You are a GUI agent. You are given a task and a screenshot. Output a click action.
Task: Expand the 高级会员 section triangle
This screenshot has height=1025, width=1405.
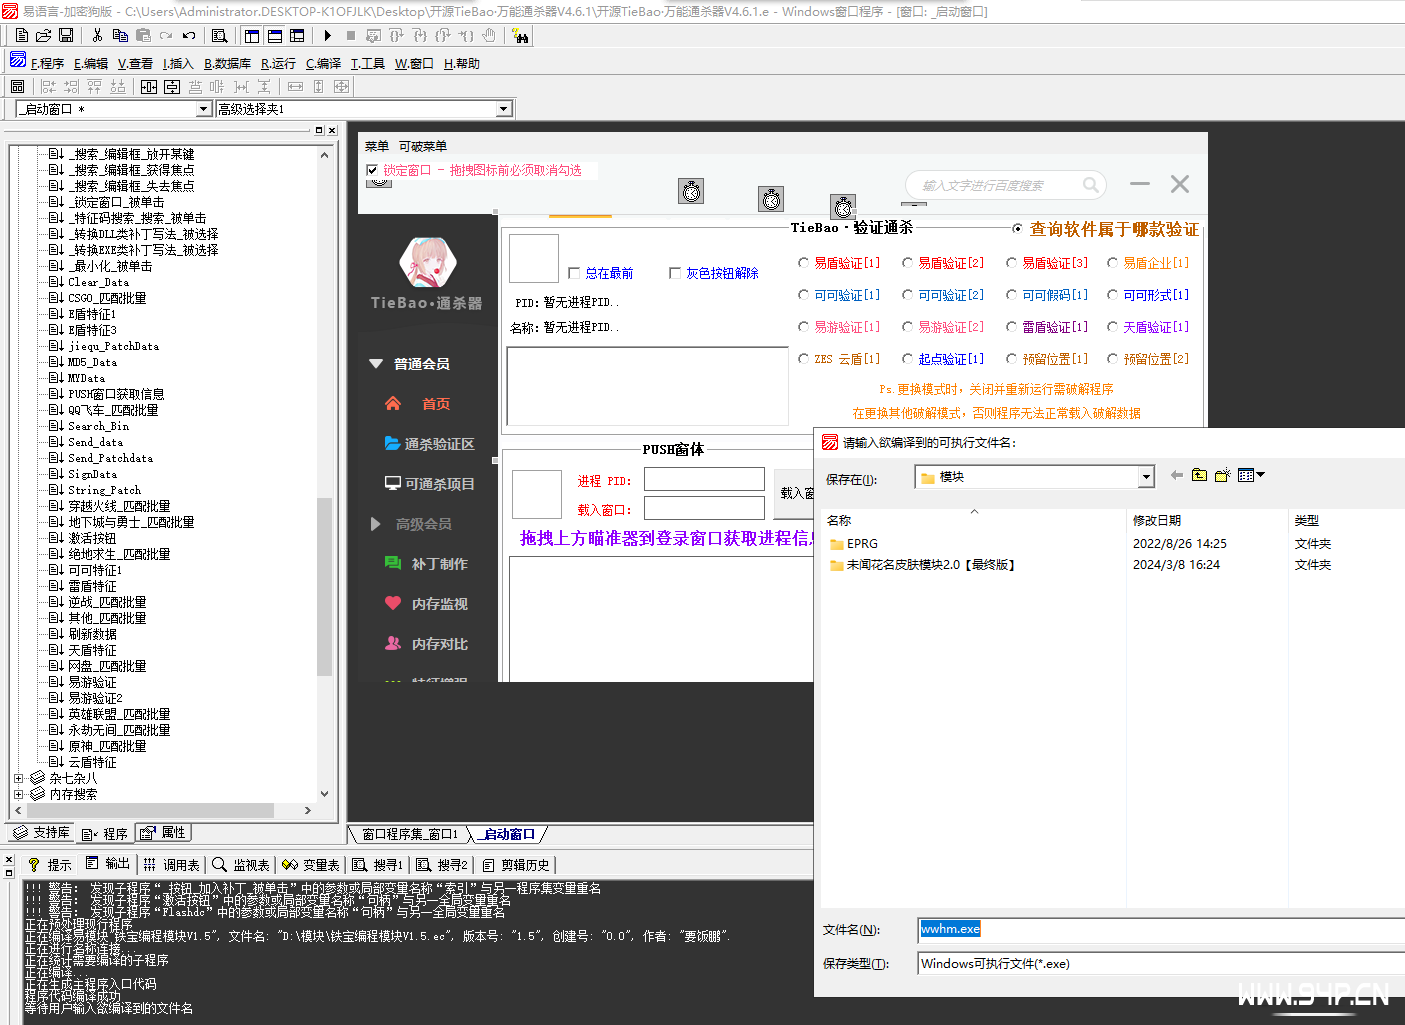(376, 523)
